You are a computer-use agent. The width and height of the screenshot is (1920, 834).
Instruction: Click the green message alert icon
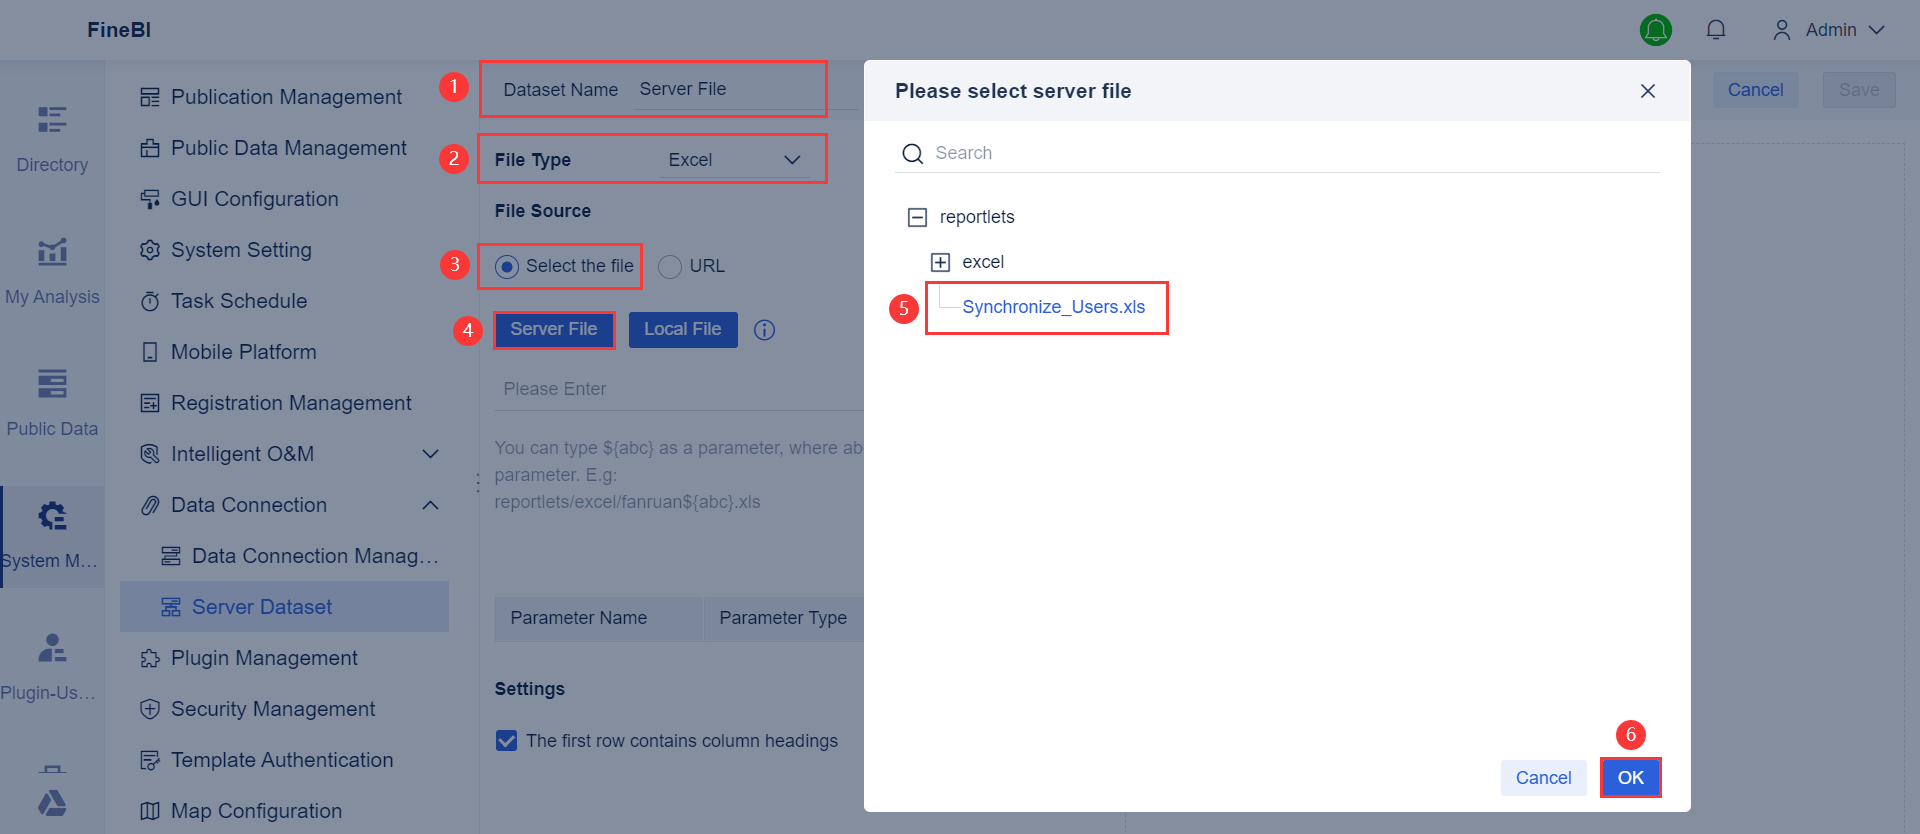pos(1656,30)
